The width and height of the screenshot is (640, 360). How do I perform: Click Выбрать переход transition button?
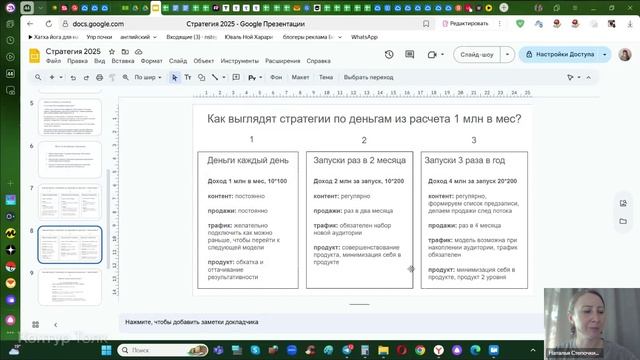368,77
